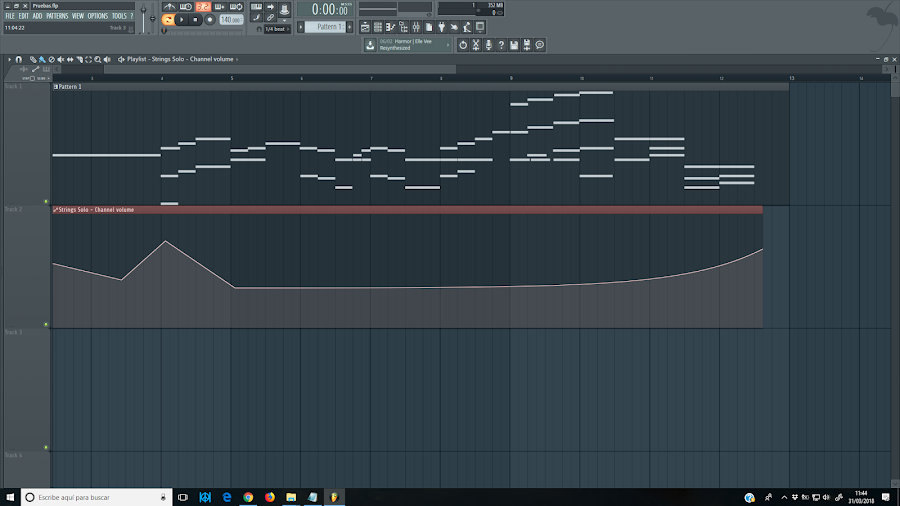Screen dimensions: 900x506
Task: Toggle wait for input before recording
Action: (186, 7)
